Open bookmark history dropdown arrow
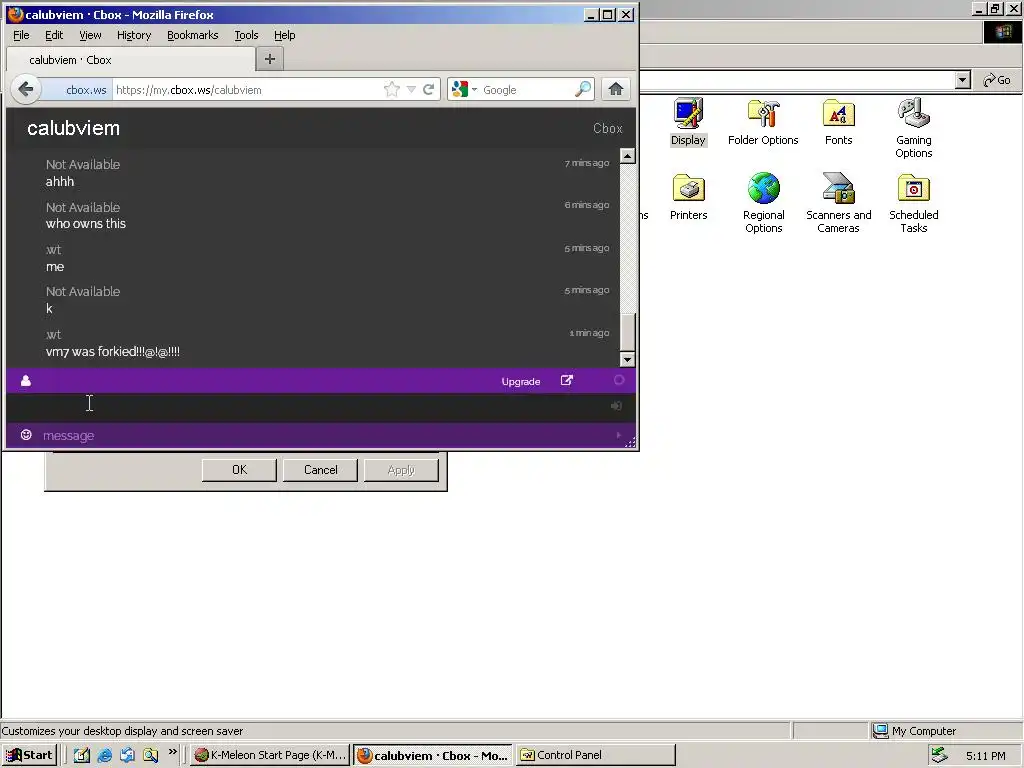1024x768 pixels. coord(411,89)
